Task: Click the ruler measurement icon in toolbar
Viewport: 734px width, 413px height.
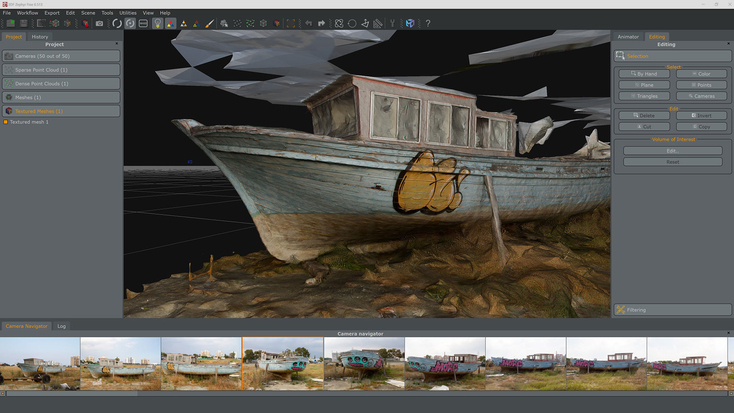Action: point(378,23)
